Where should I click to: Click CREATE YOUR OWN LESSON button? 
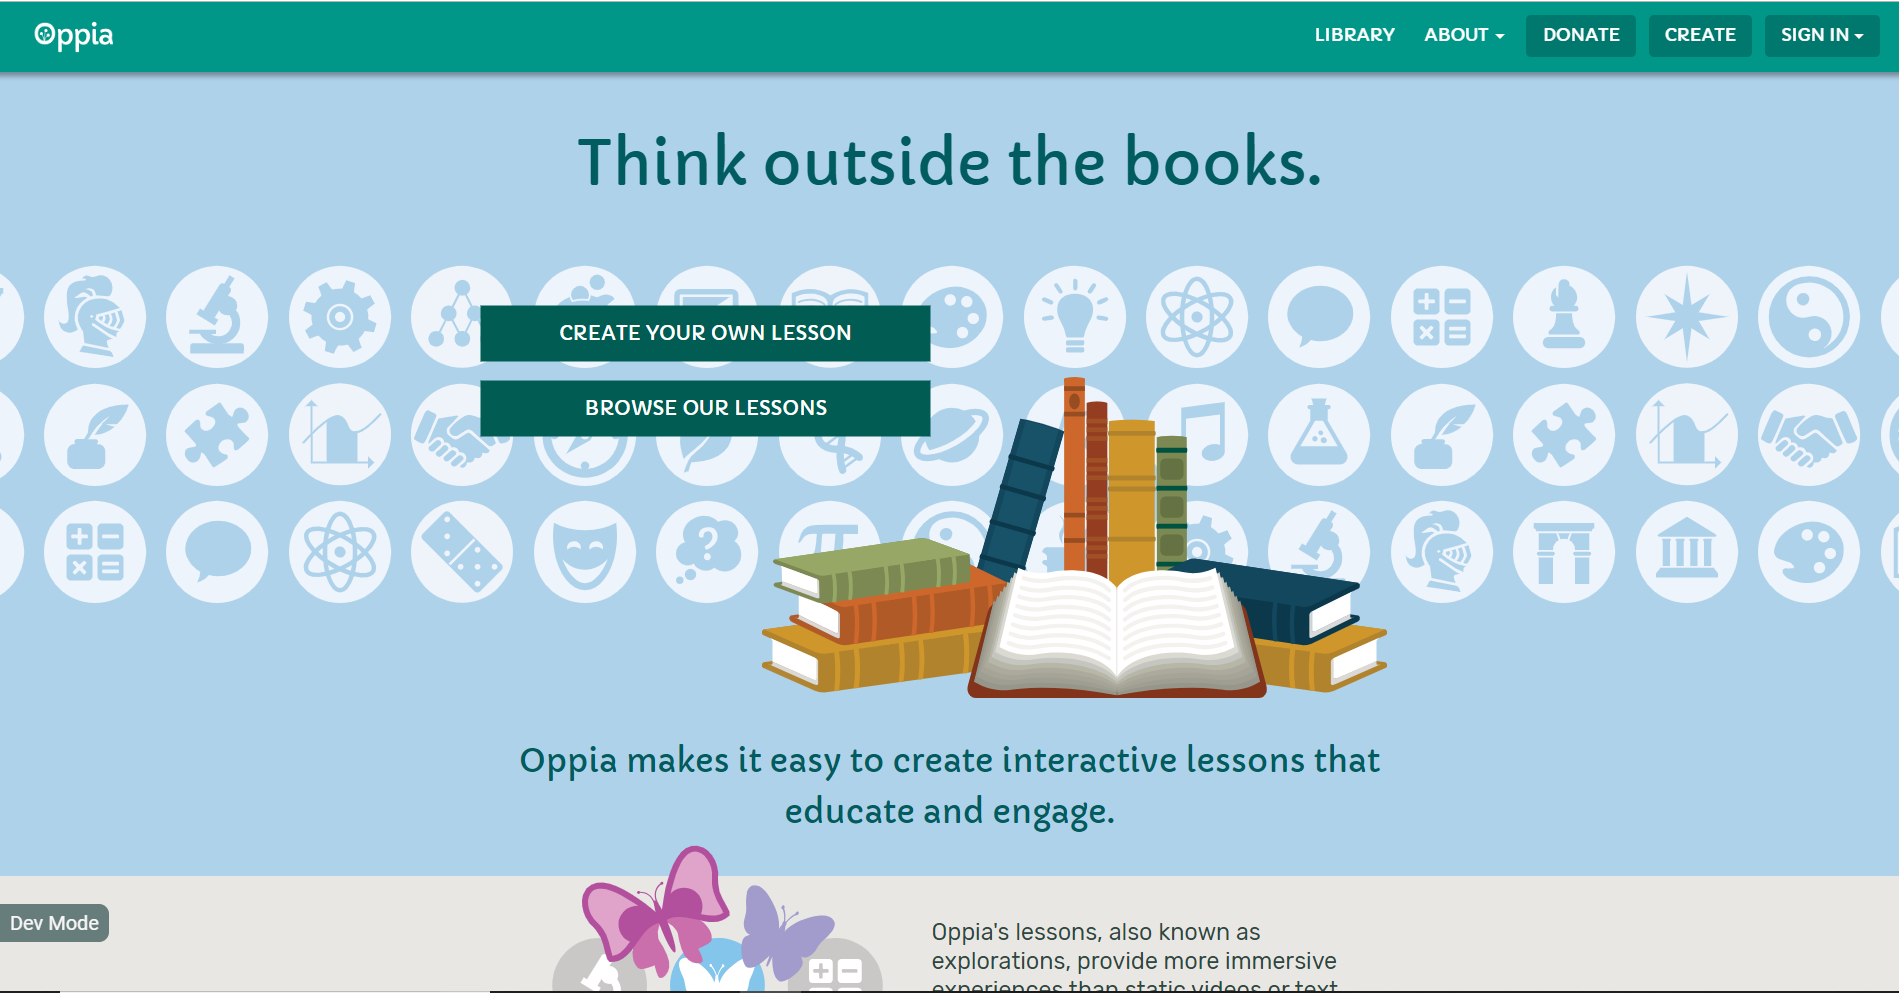[705, 333]
